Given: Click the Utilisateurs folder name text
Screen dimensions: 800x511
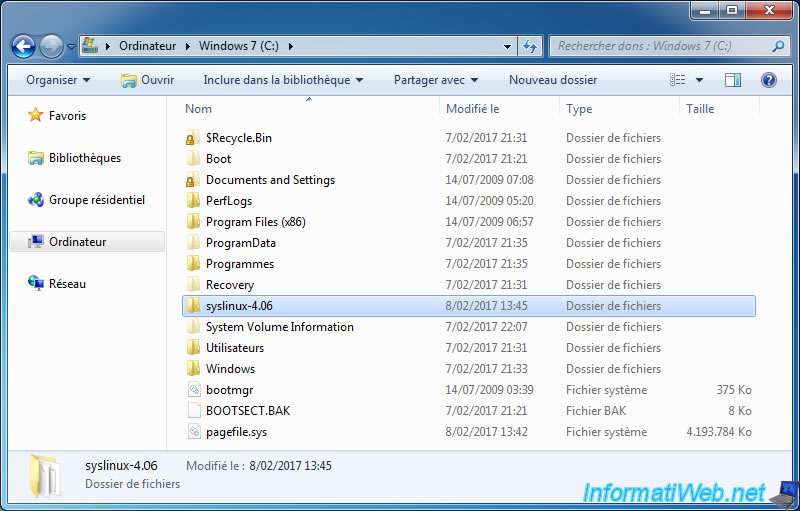Looking at the screenshot, I should (235, 347).
